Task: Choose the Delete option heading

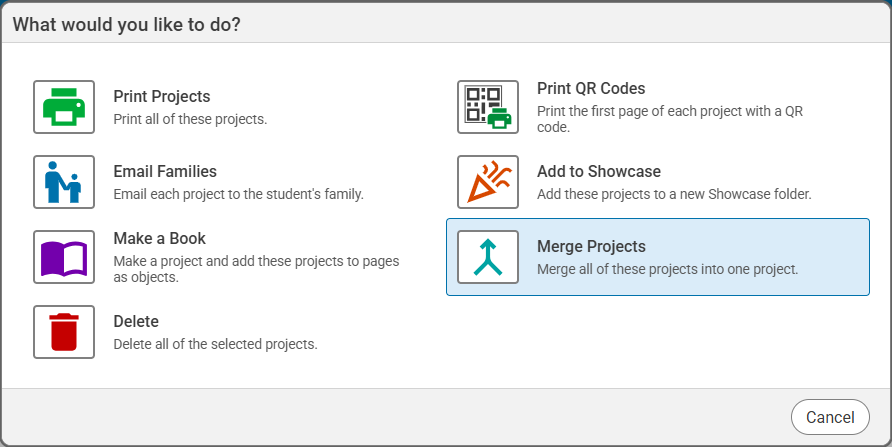Action: pyautogui.click(x=136, y=322)
